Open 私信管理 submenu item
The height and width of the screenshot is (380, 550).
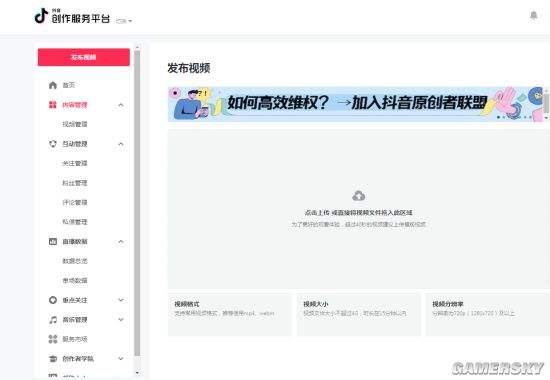(75, 222)
